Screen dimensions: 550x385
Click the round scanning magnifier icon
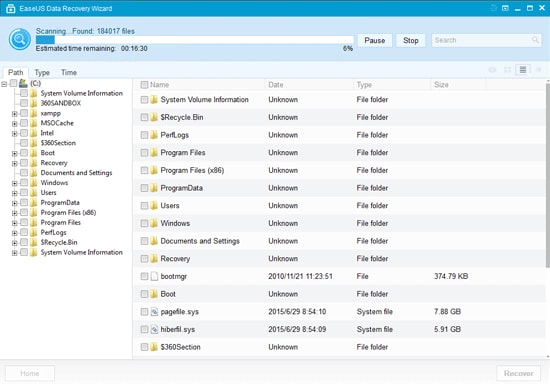click(x=20, y=39)
